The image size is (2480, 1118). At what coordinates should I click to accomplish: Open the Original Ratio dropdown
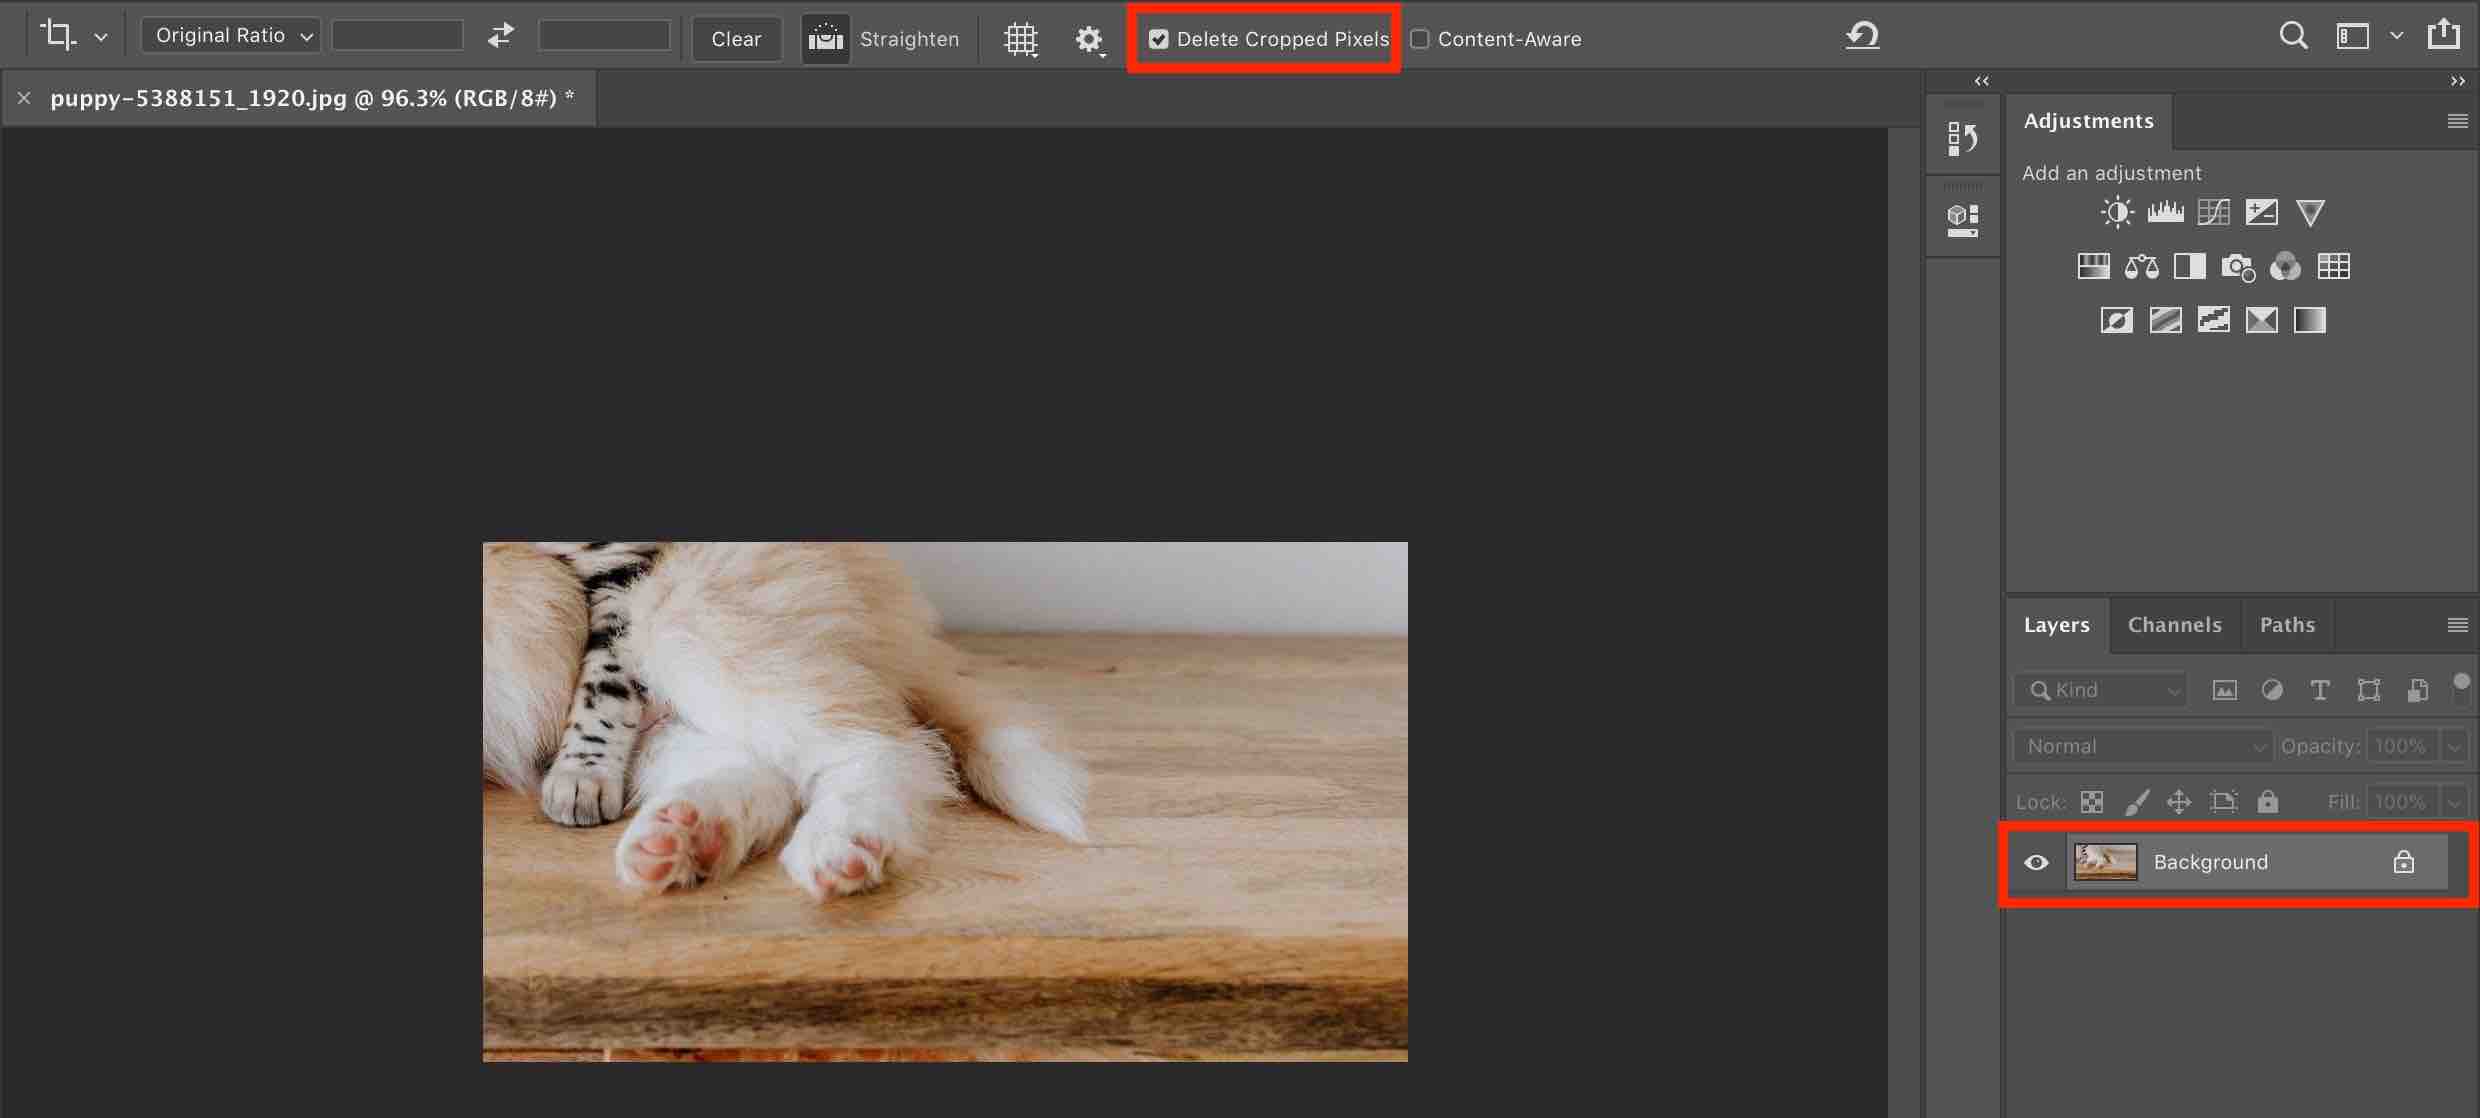[x=231, y=36]
